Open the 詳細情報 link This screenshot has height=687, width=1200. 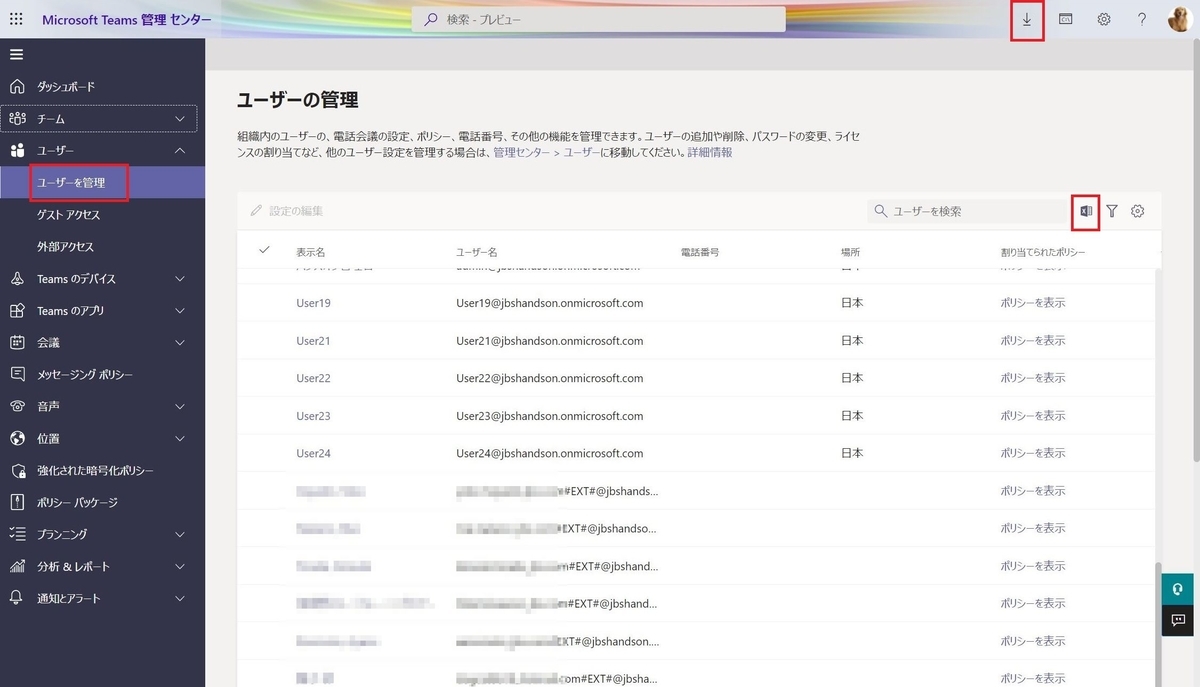click(x=710, y=152)
